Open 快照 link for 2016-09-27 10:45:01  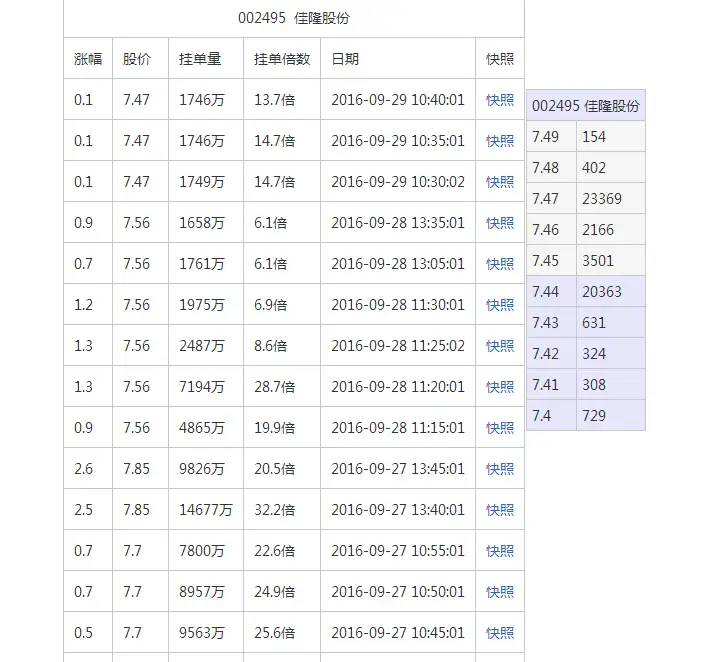500,632
